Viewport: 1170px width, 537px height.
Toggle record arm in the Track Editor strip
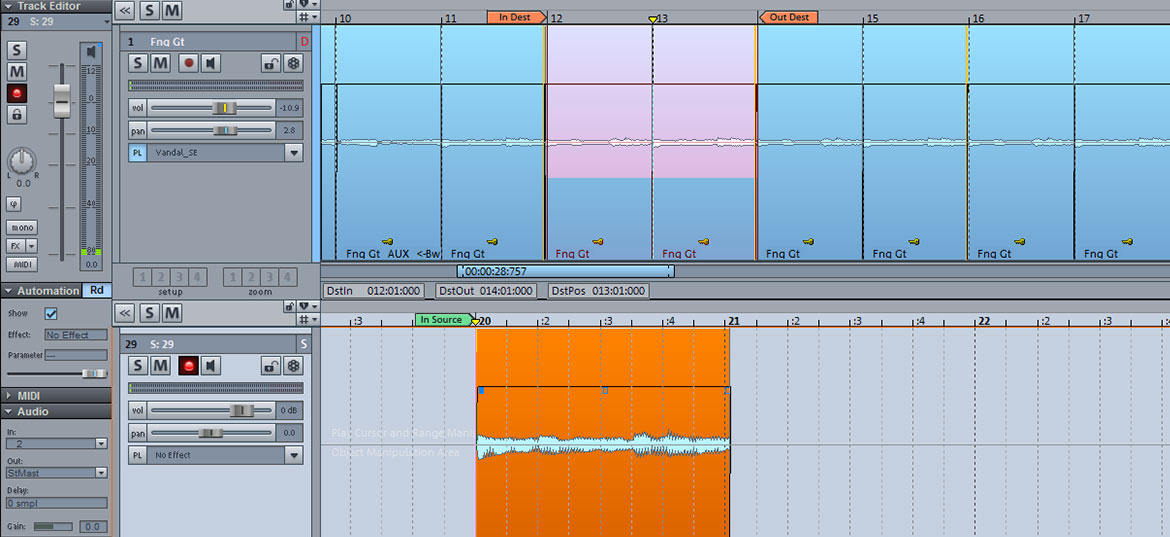pos(16,93)
